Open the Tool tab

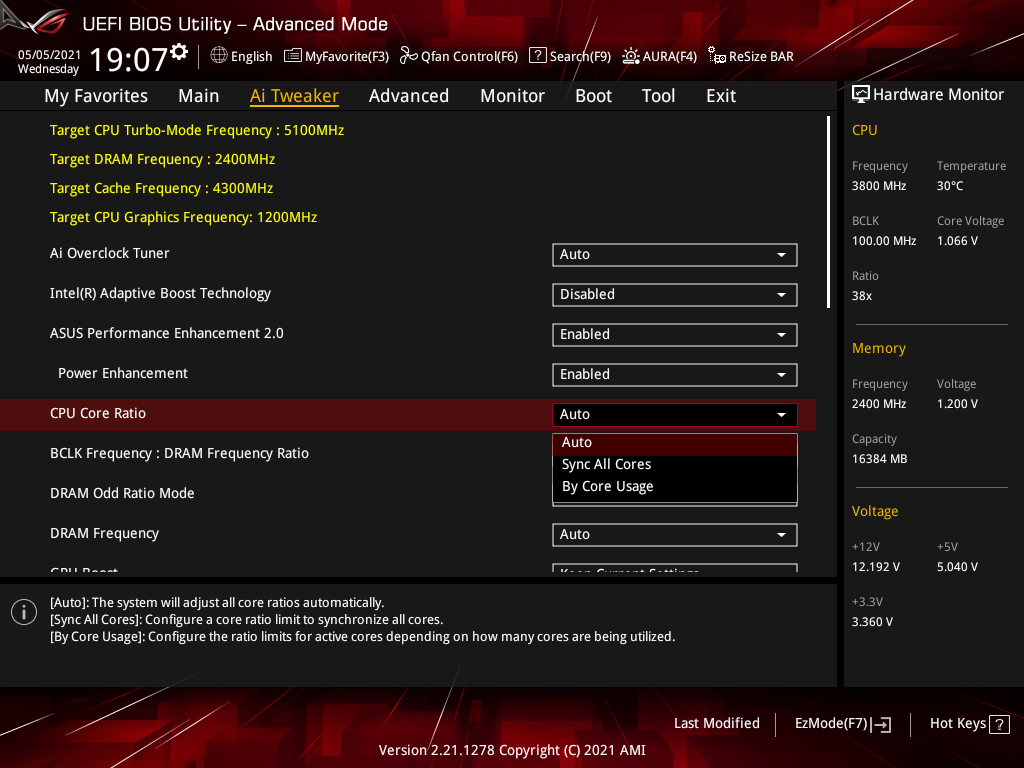(658, 96)
